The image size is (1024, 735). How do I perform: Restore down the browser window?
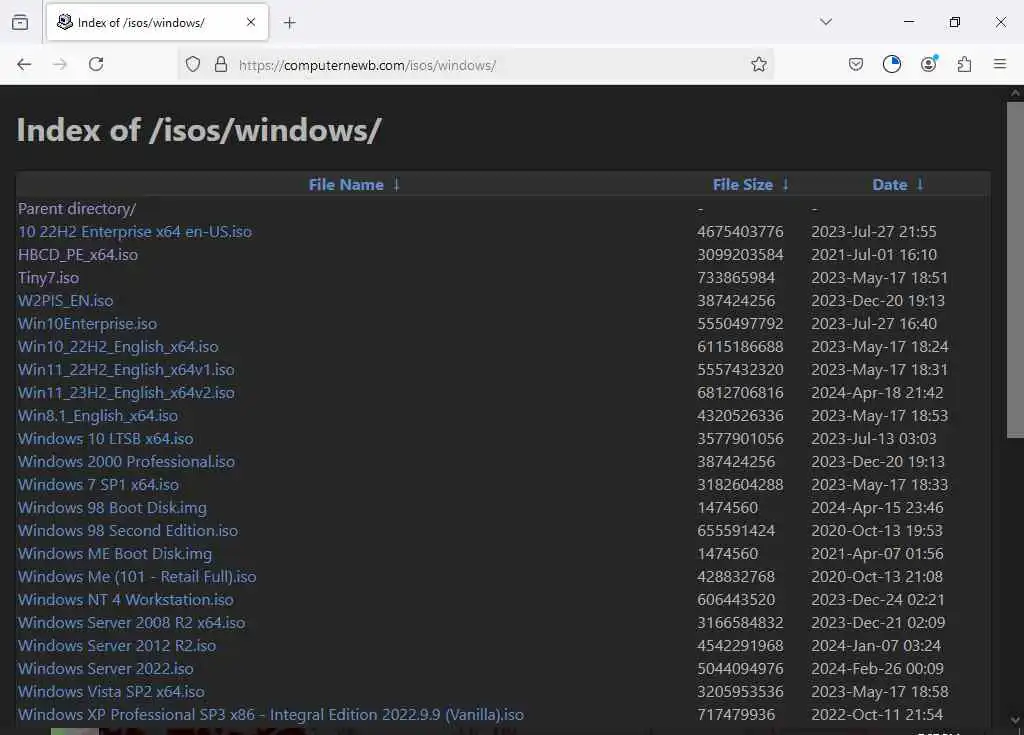pos(954,22)
